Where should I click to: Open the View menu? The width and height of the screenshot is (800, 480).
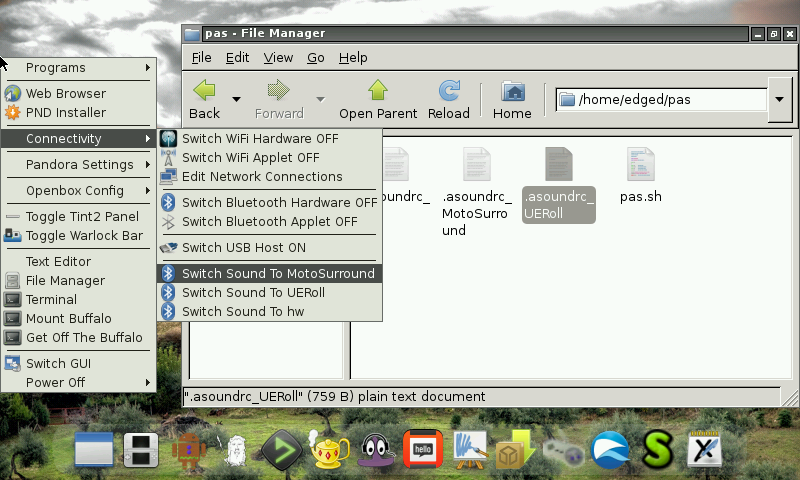278,57
